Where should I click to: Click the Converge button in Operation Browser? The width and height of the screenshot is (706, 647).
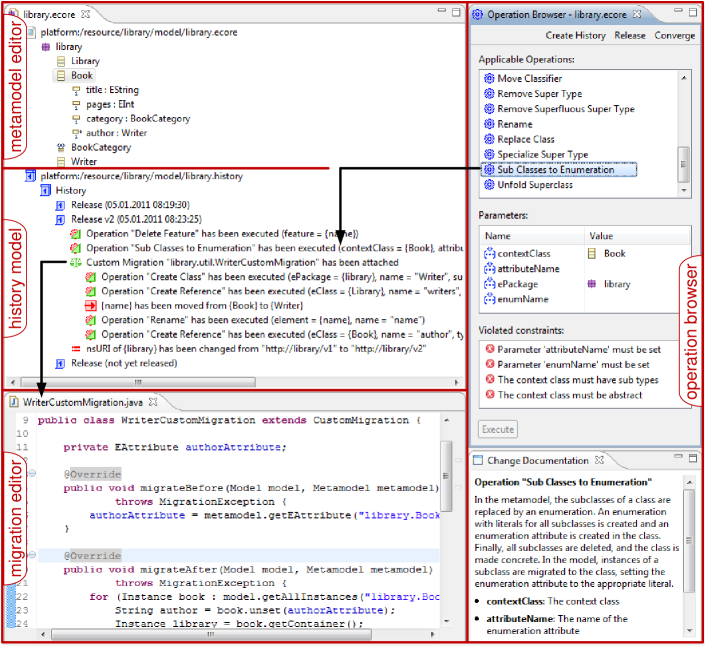click(x=675, y=35)
